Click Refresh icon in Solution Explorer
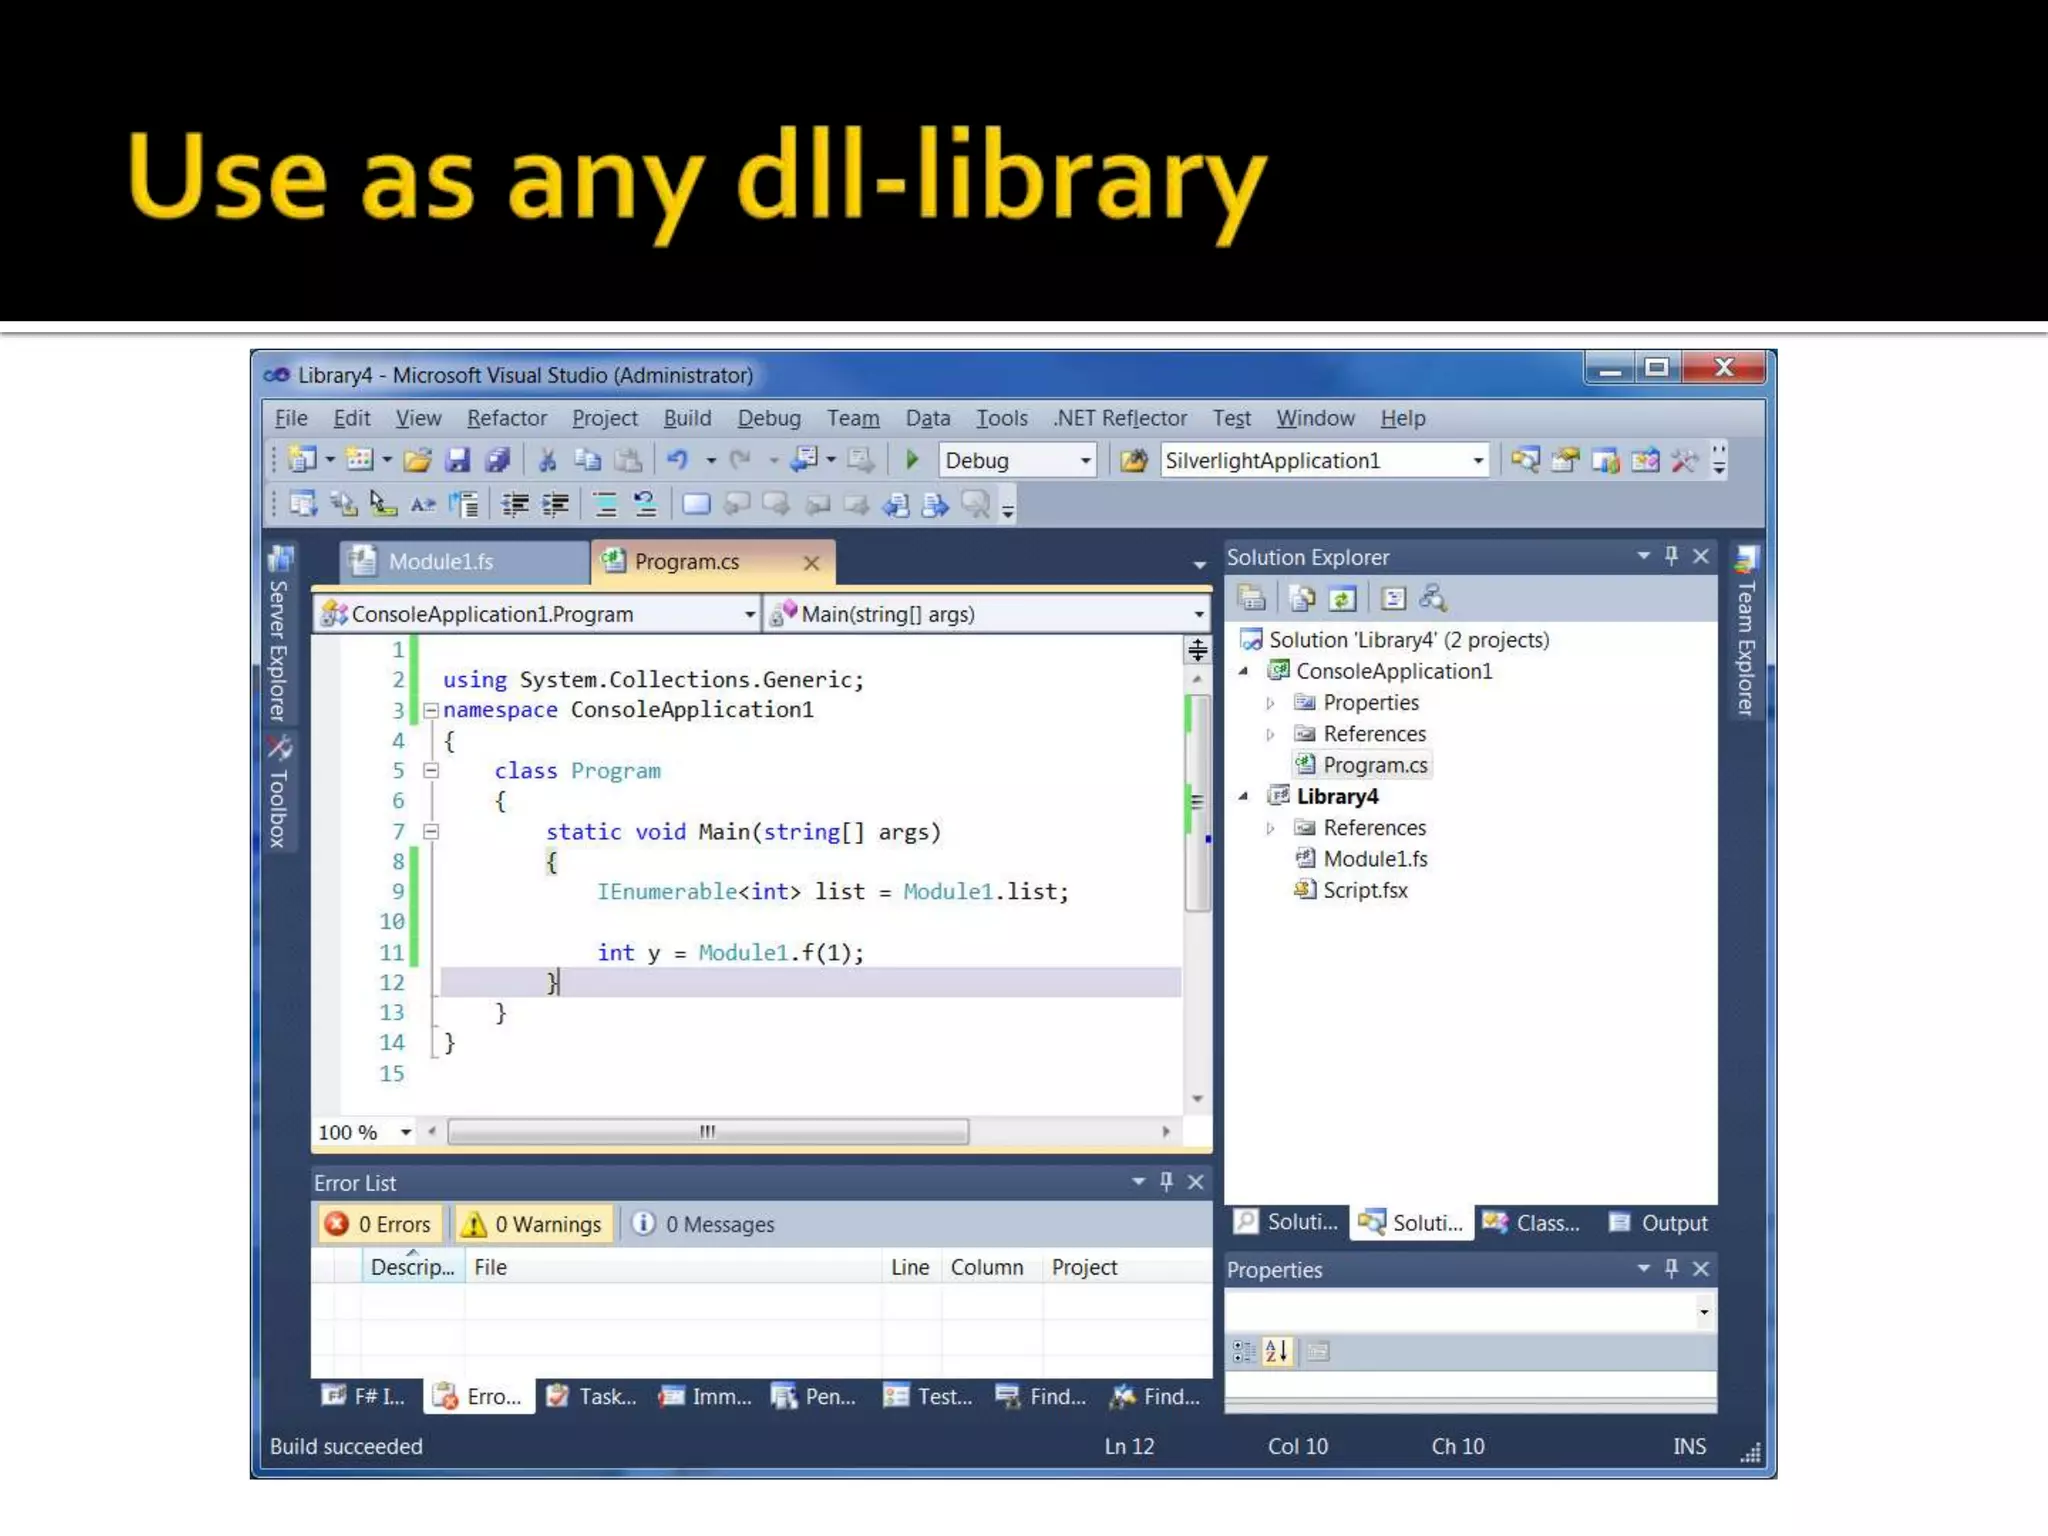 1342,598
